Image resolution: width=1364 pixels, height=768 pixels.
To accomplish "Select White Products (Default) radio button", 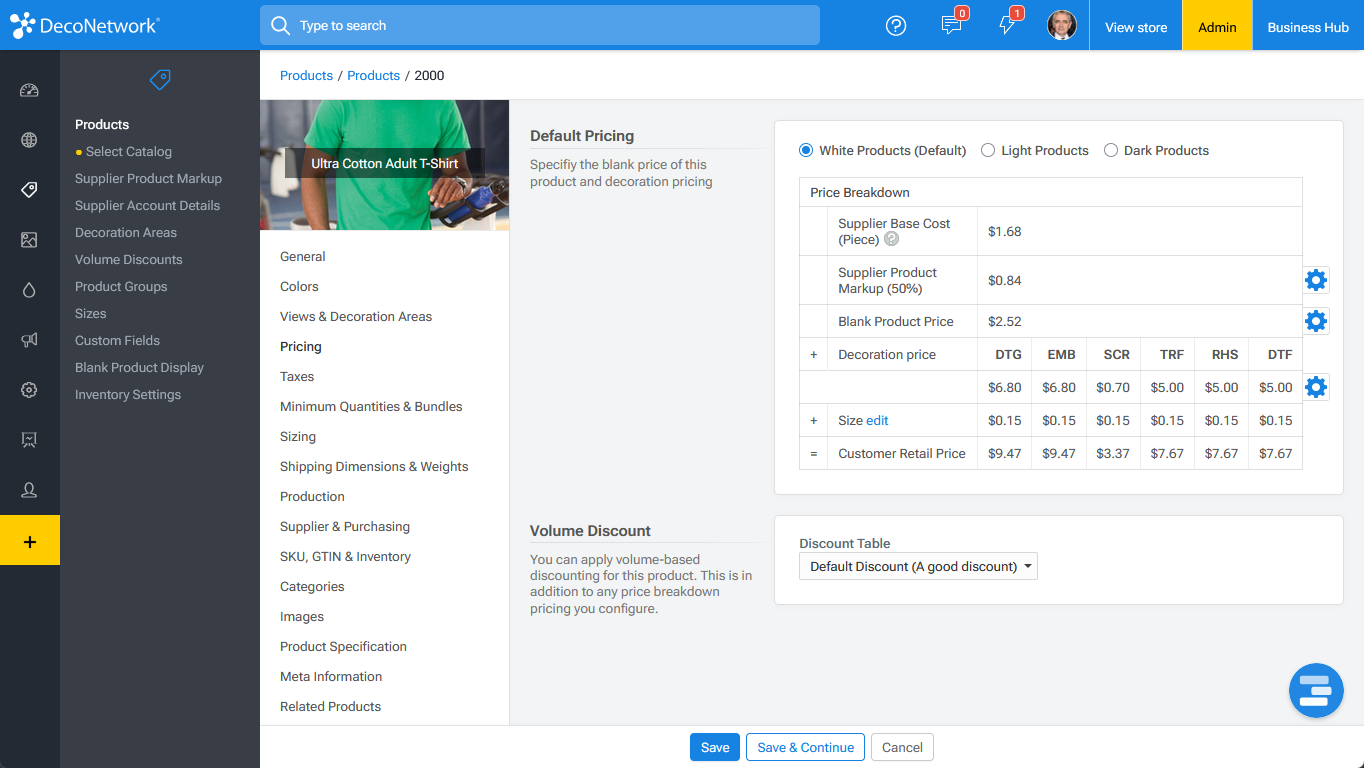I will pos(806,150).
